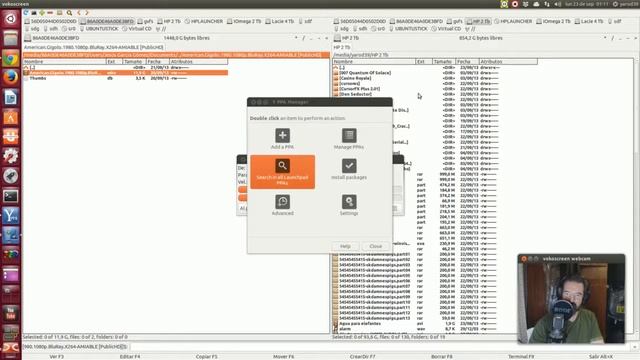Sort left panel by Nombre column

coord(64,62)
